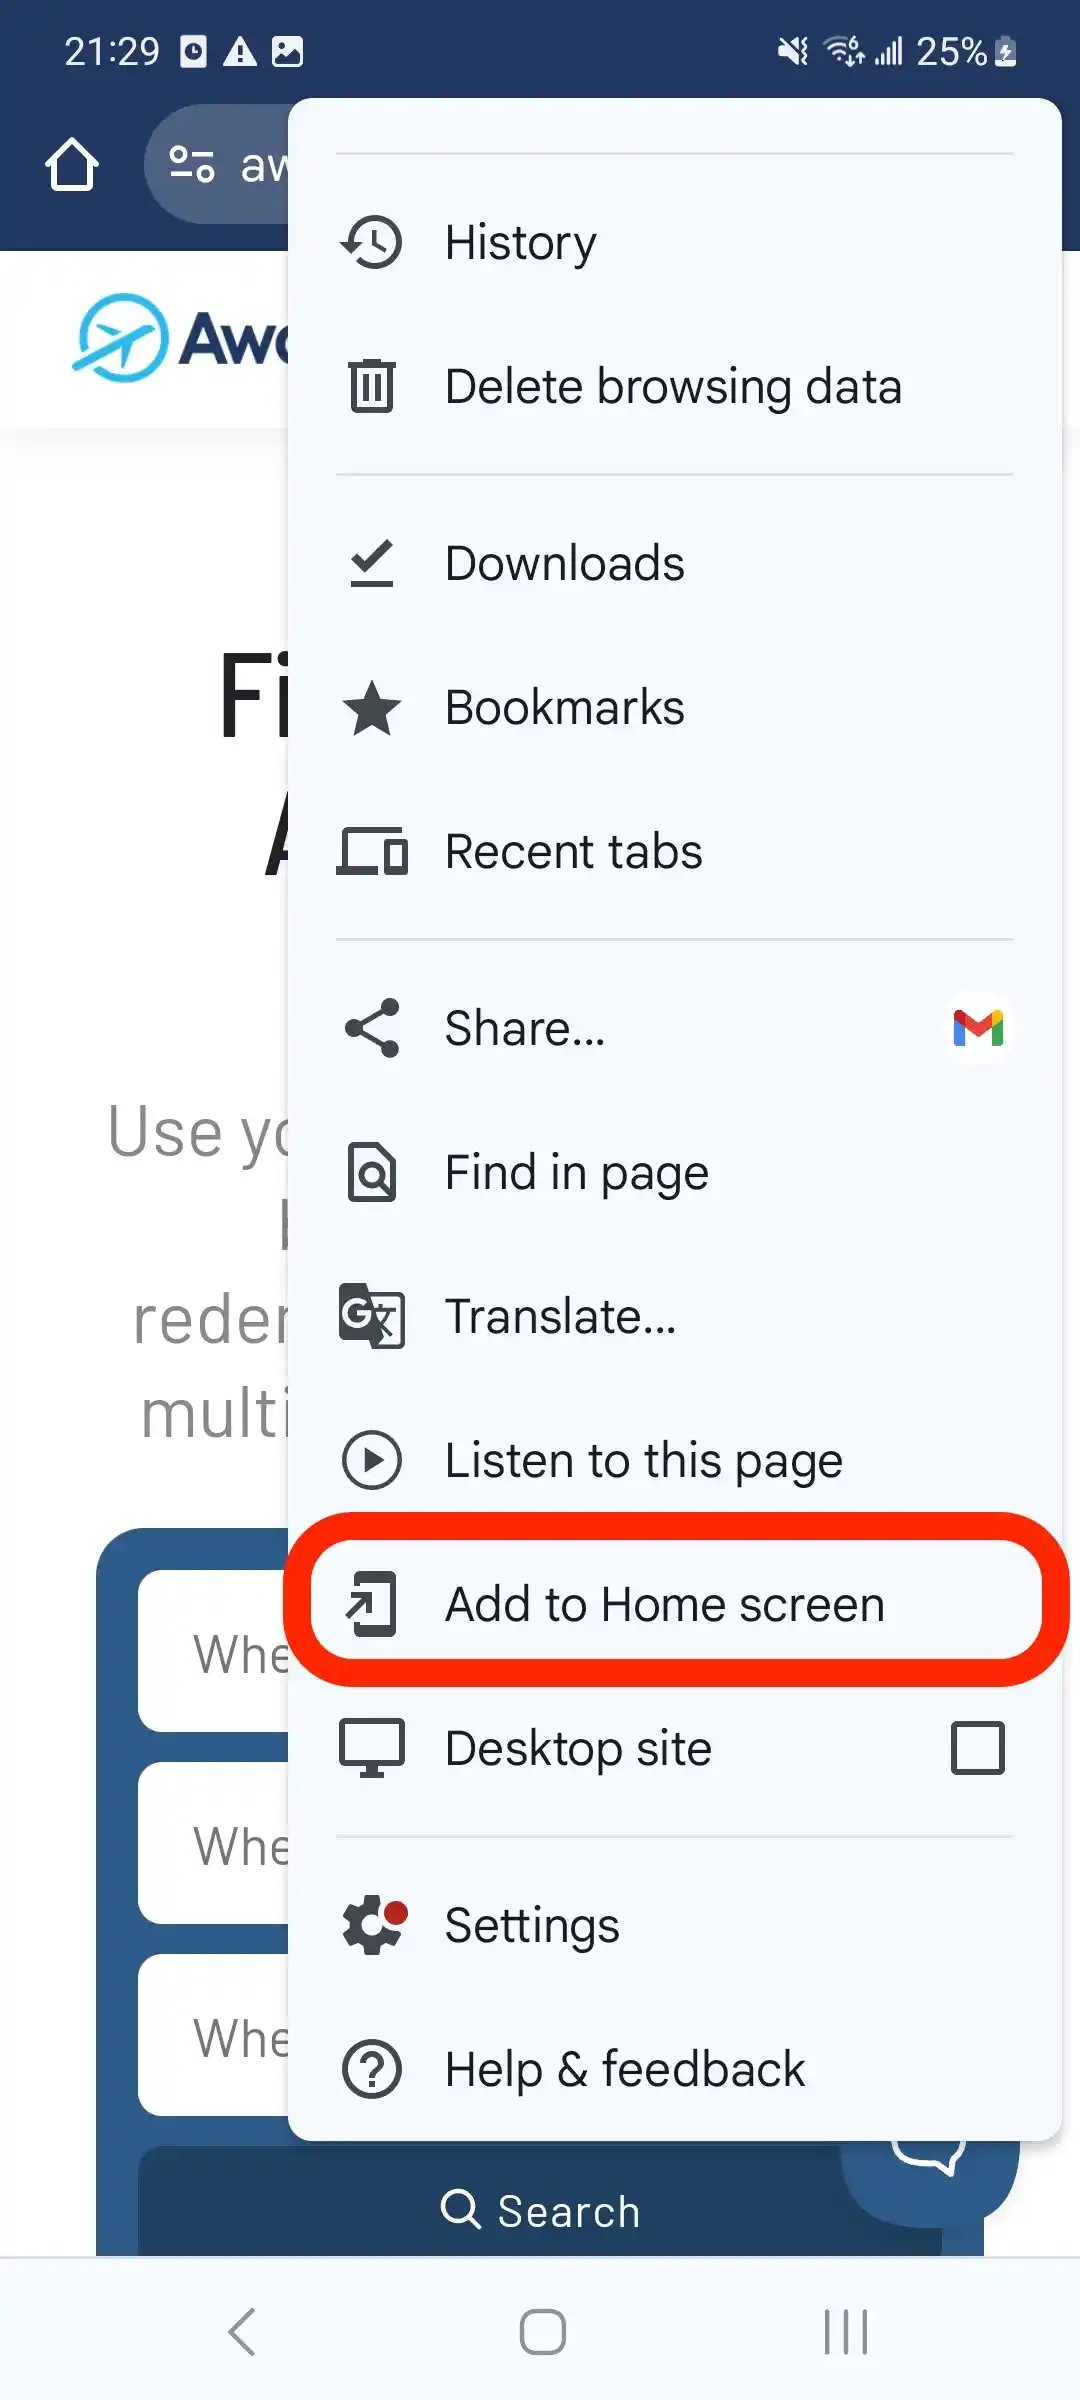1080x2400 pixels.
Task: Tap the Android back navigation button
Action: tap(241, 2332)
